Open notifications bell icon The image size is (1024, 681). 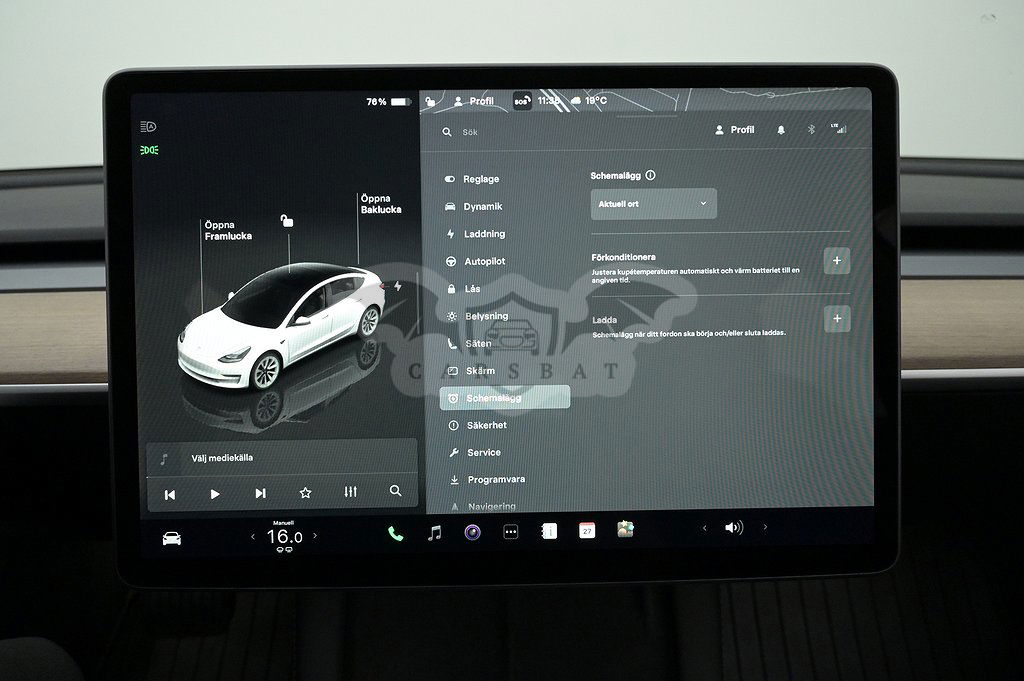point(781,130)
